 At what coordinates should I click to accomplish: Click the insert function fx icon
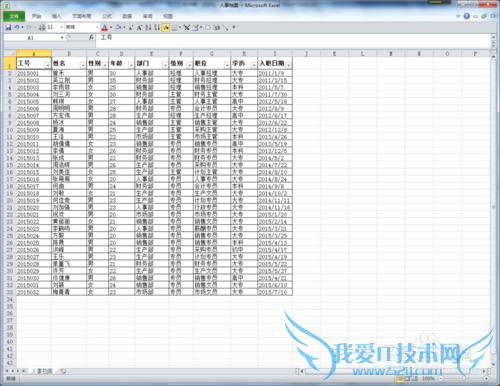click(91, 38)
